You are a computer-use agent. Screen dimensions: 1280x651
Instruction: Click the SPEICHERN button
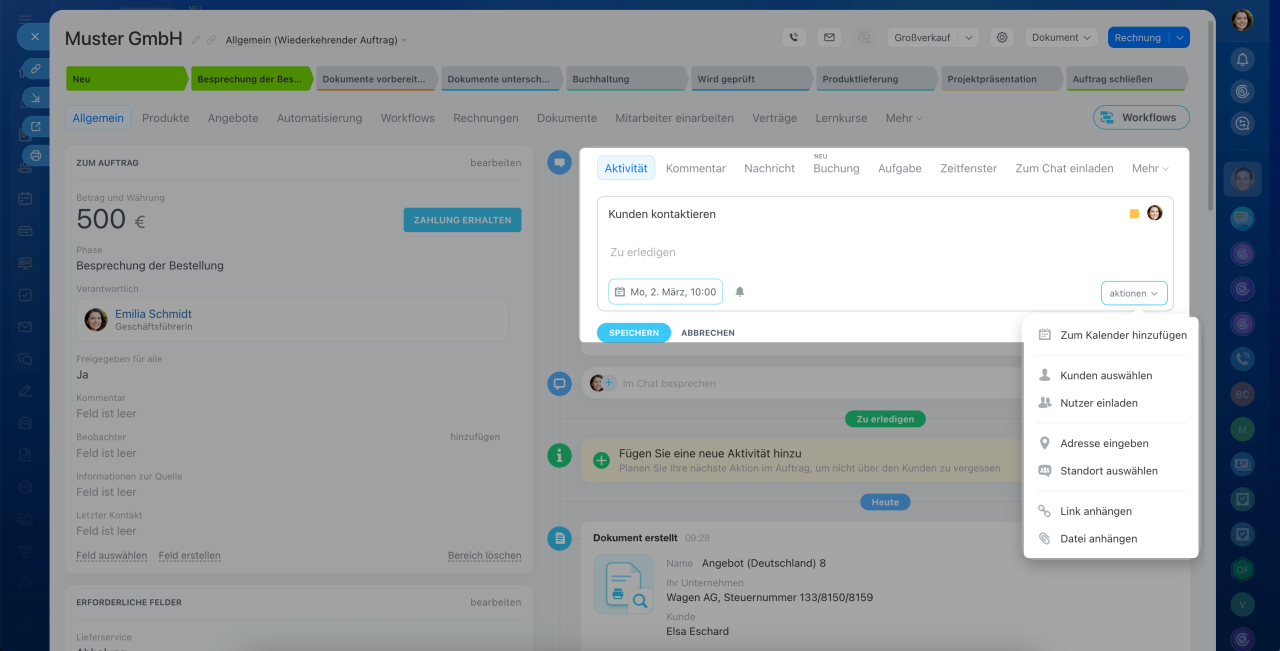click(633, 333)
